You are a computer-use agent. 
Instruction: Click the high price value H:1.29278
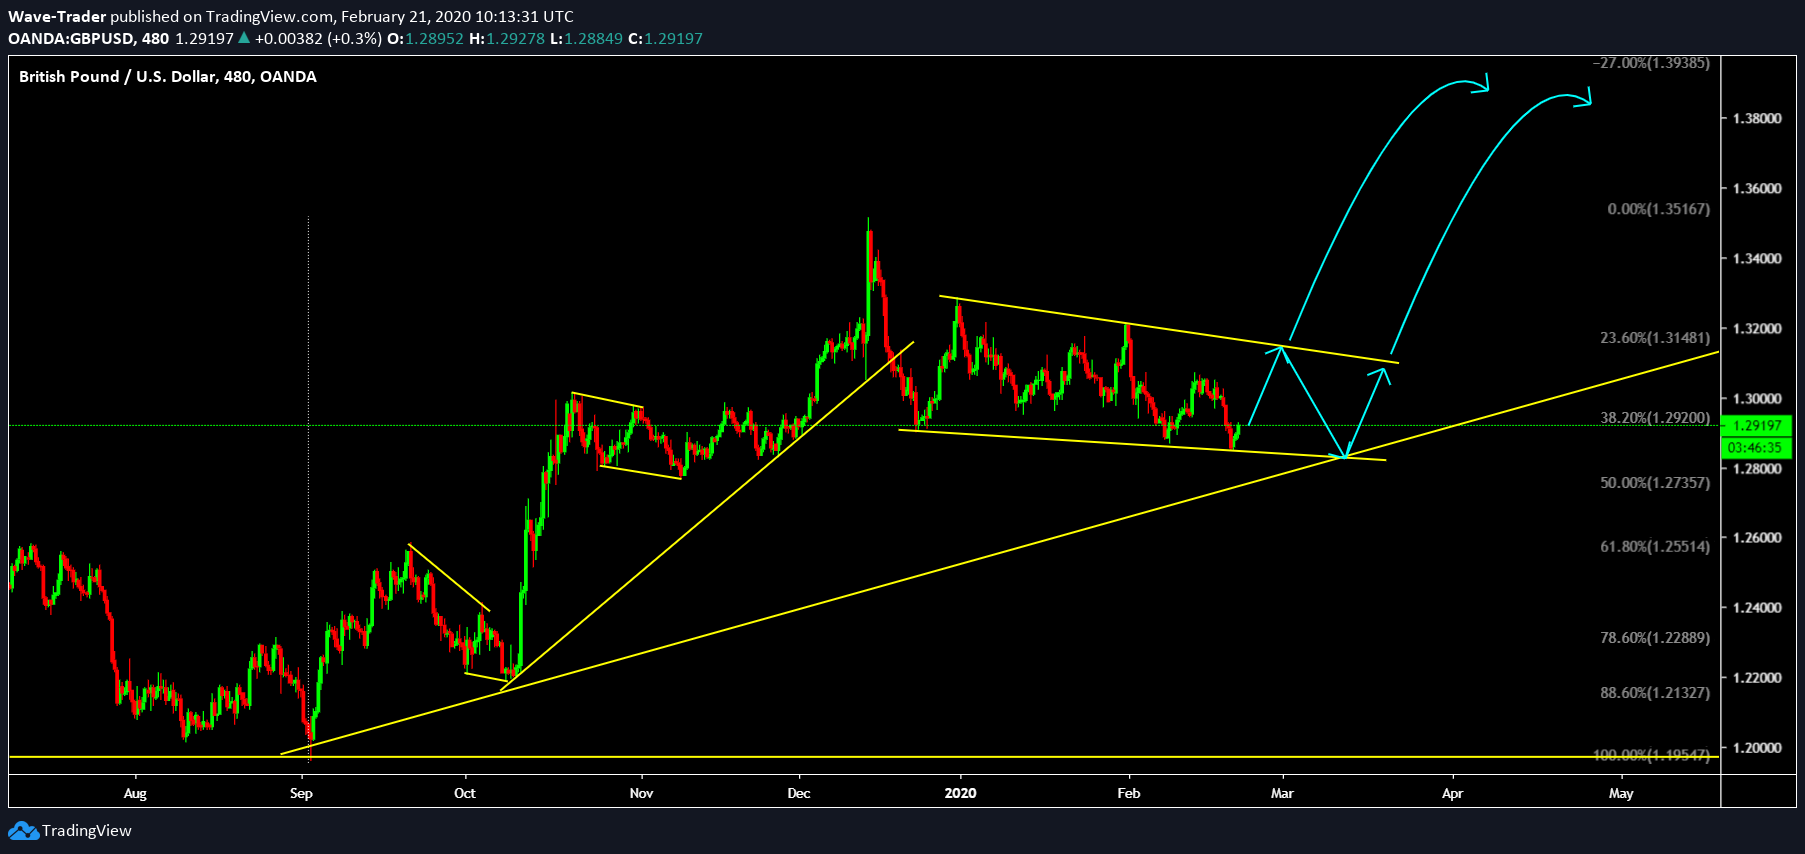tap(507, 39)
